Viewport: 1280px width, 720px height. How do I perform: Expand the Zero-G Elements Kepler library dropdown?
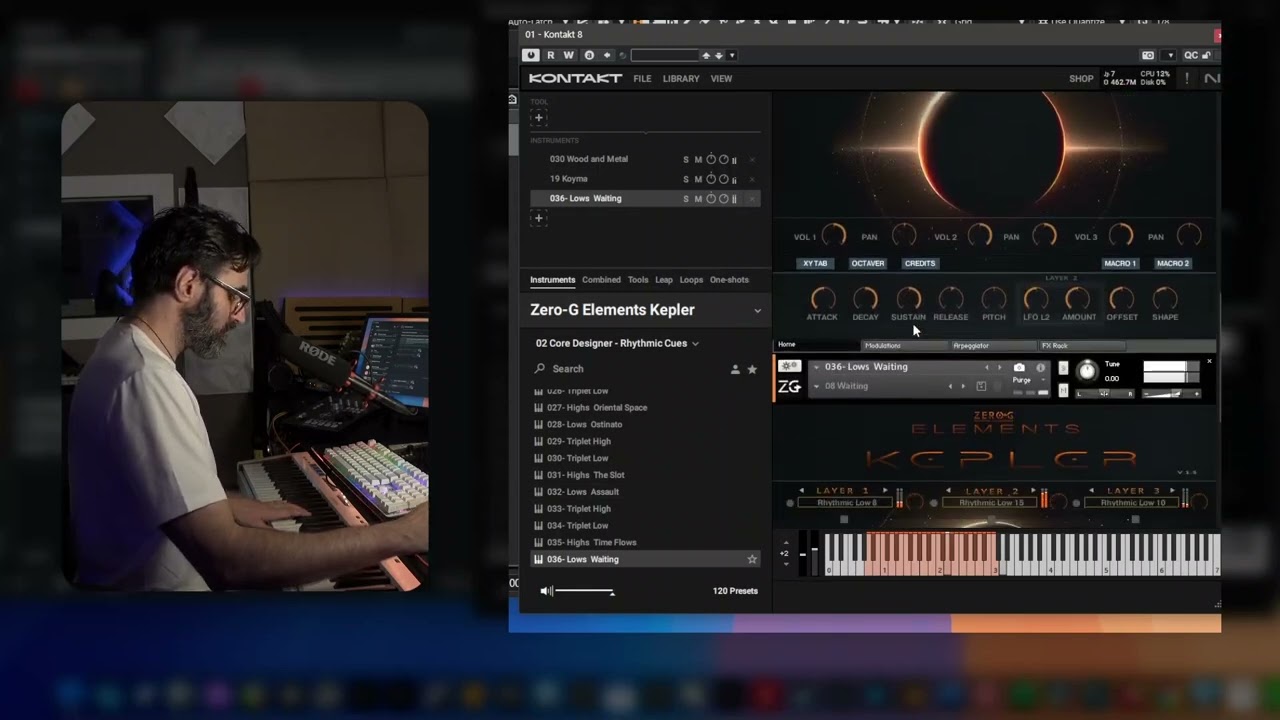coord(757,311)
